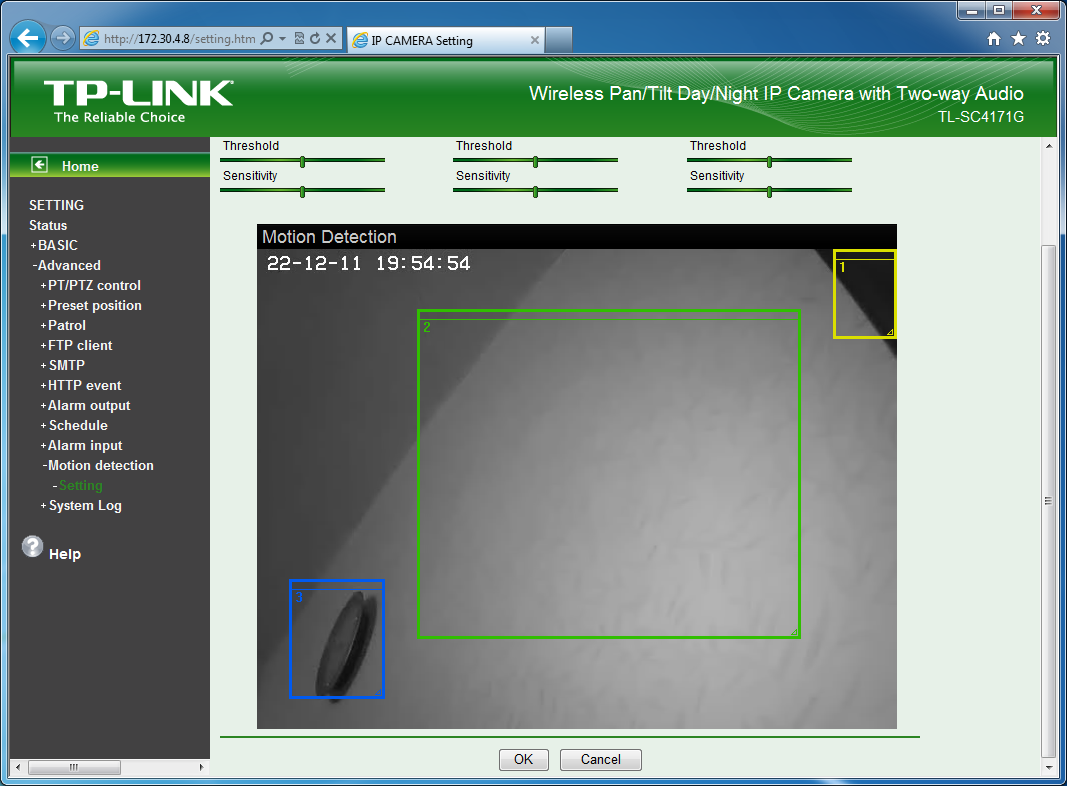The width and height of the screenshot is (1067, 786).
Task: Expand Patrol submenu
Action: coord(63,325)
